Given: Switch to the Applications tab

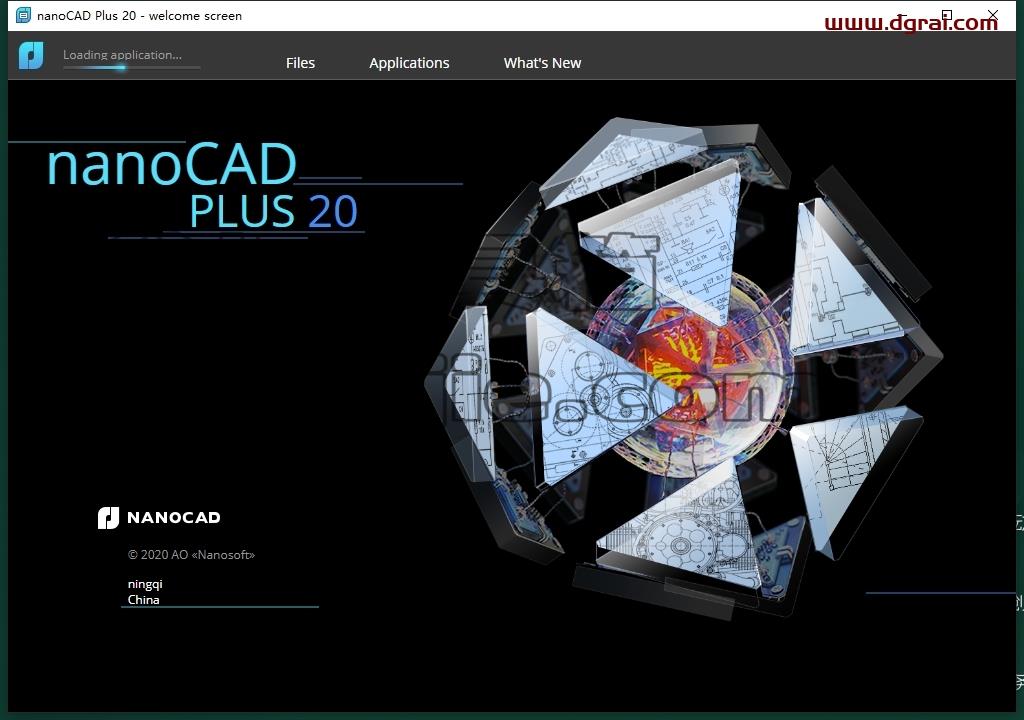Looking at the screenshot, I should point(409,63).
